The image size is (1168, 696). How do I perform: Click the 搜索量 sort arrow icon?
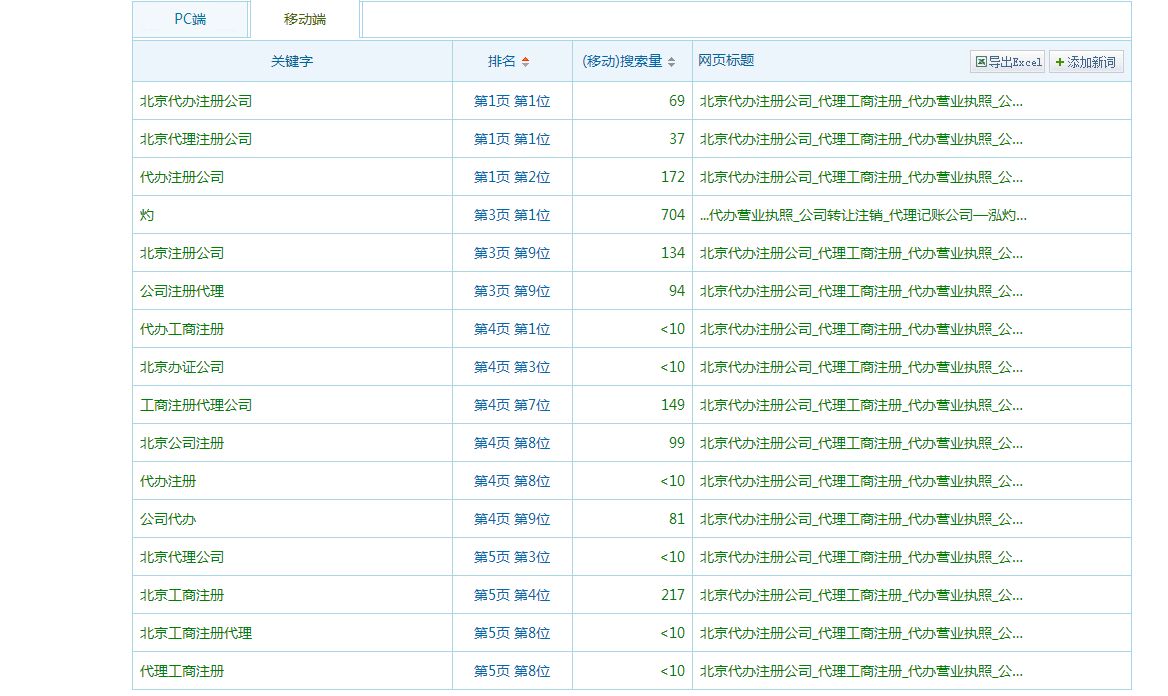click(671, 62)
